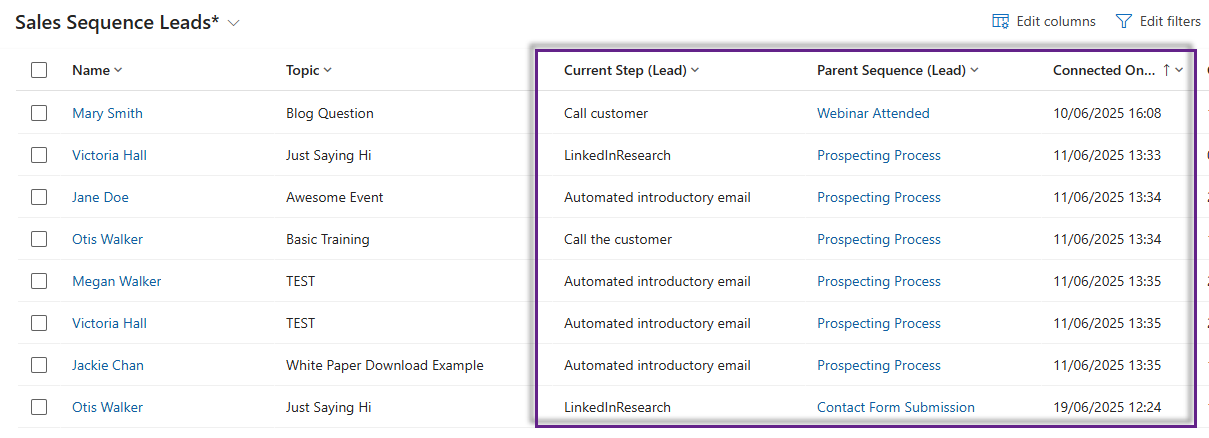This screenshot has height=438, width=1209.
Task: Expand the Name column header menu
Action: point(118,70)
